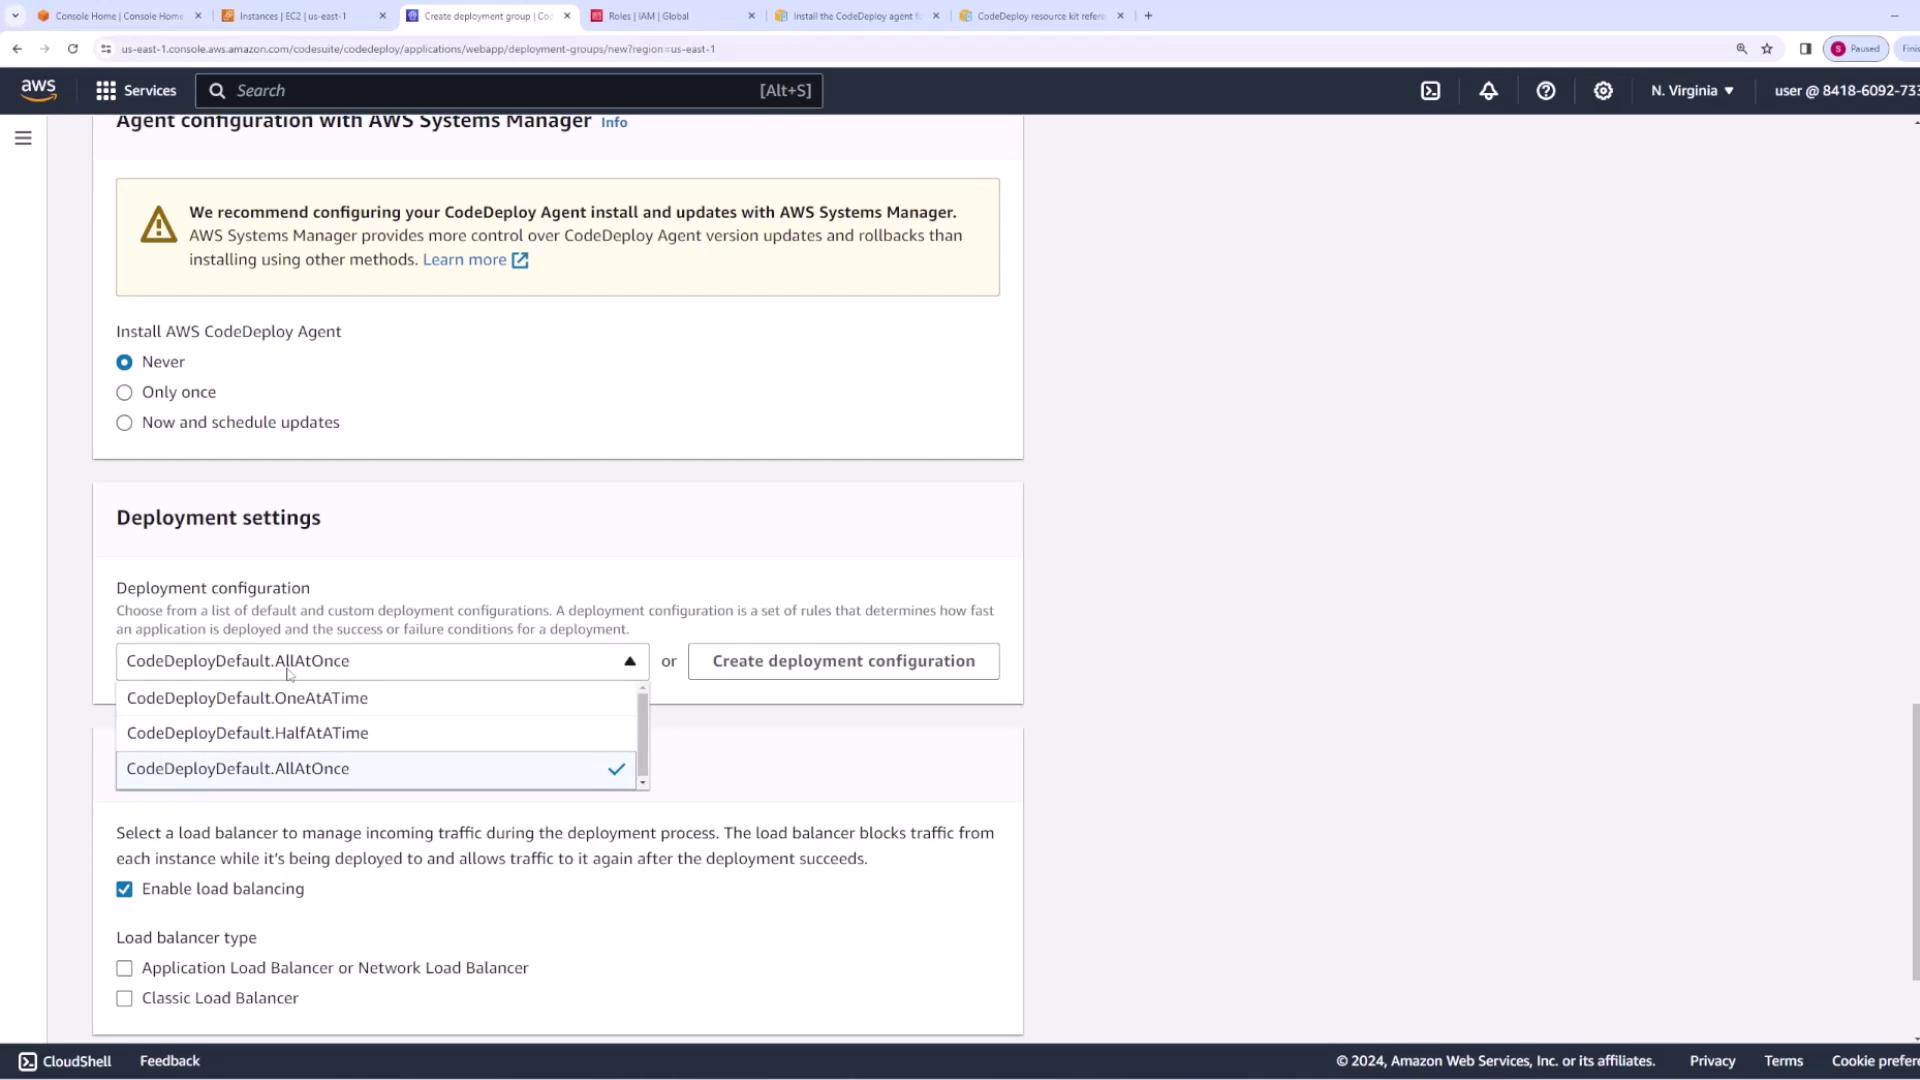Screen dimensions: 1920x1080
Task: Open the settings gear icon
Action: point(1603,91)
